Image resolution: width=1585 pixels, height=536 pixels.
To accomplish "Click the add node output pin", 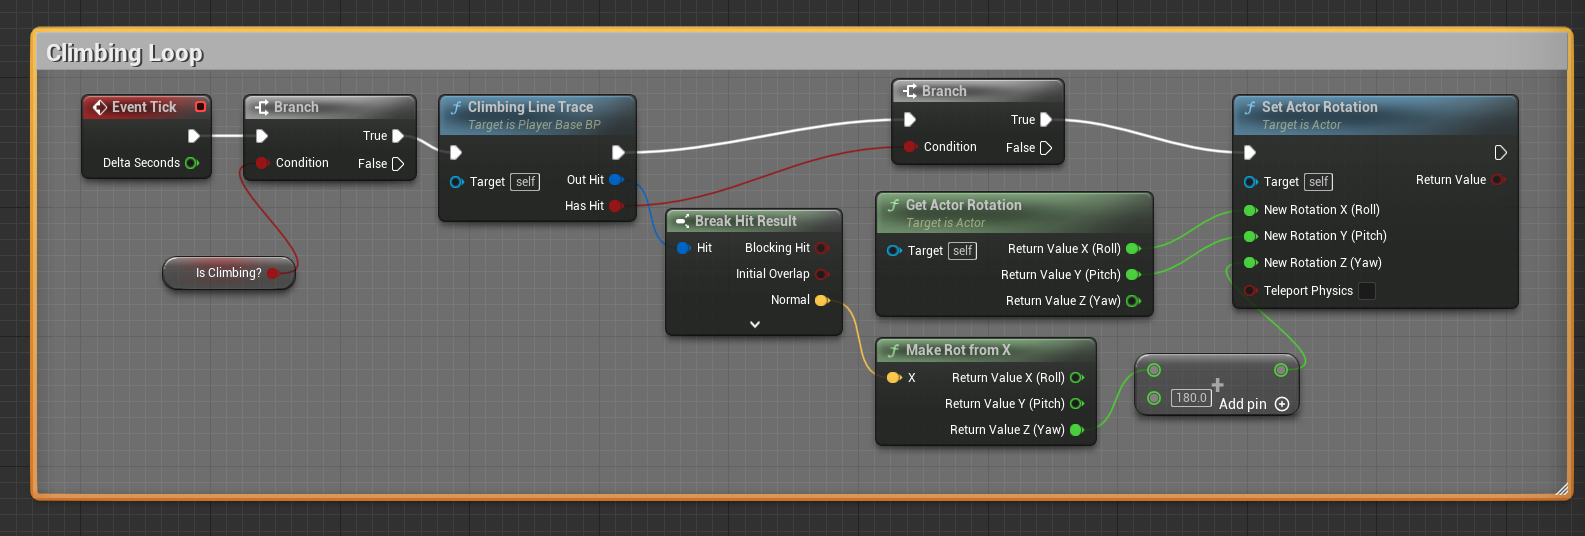I will (1281, 370).
